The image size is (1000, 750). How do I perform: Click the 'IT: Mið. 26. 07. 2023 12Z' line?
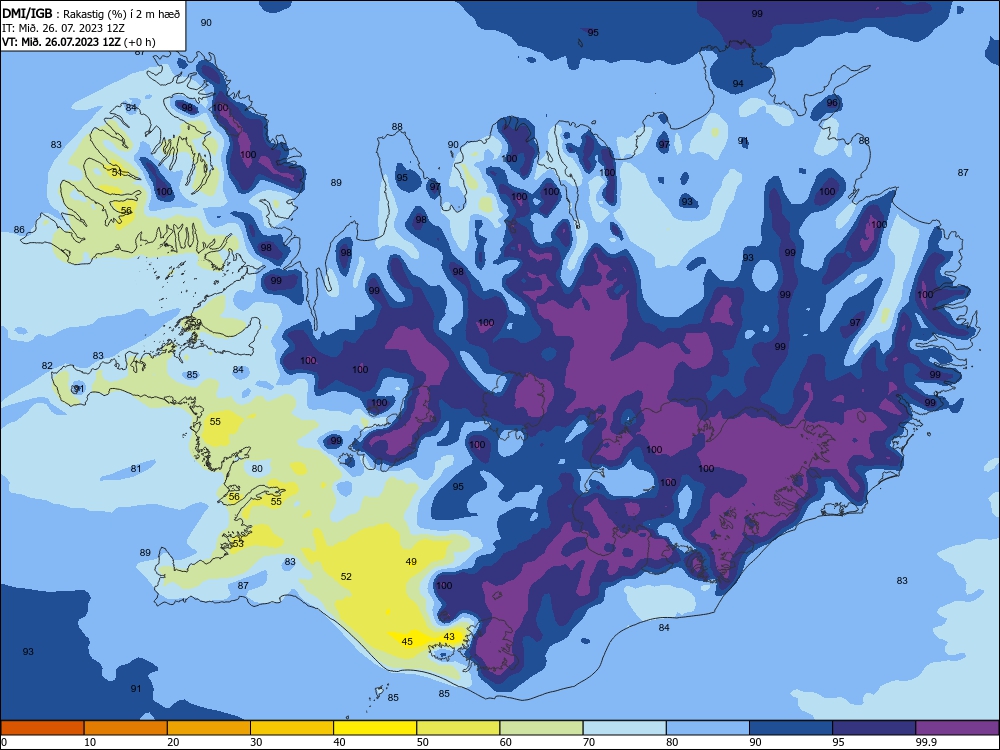coord(63,28)
